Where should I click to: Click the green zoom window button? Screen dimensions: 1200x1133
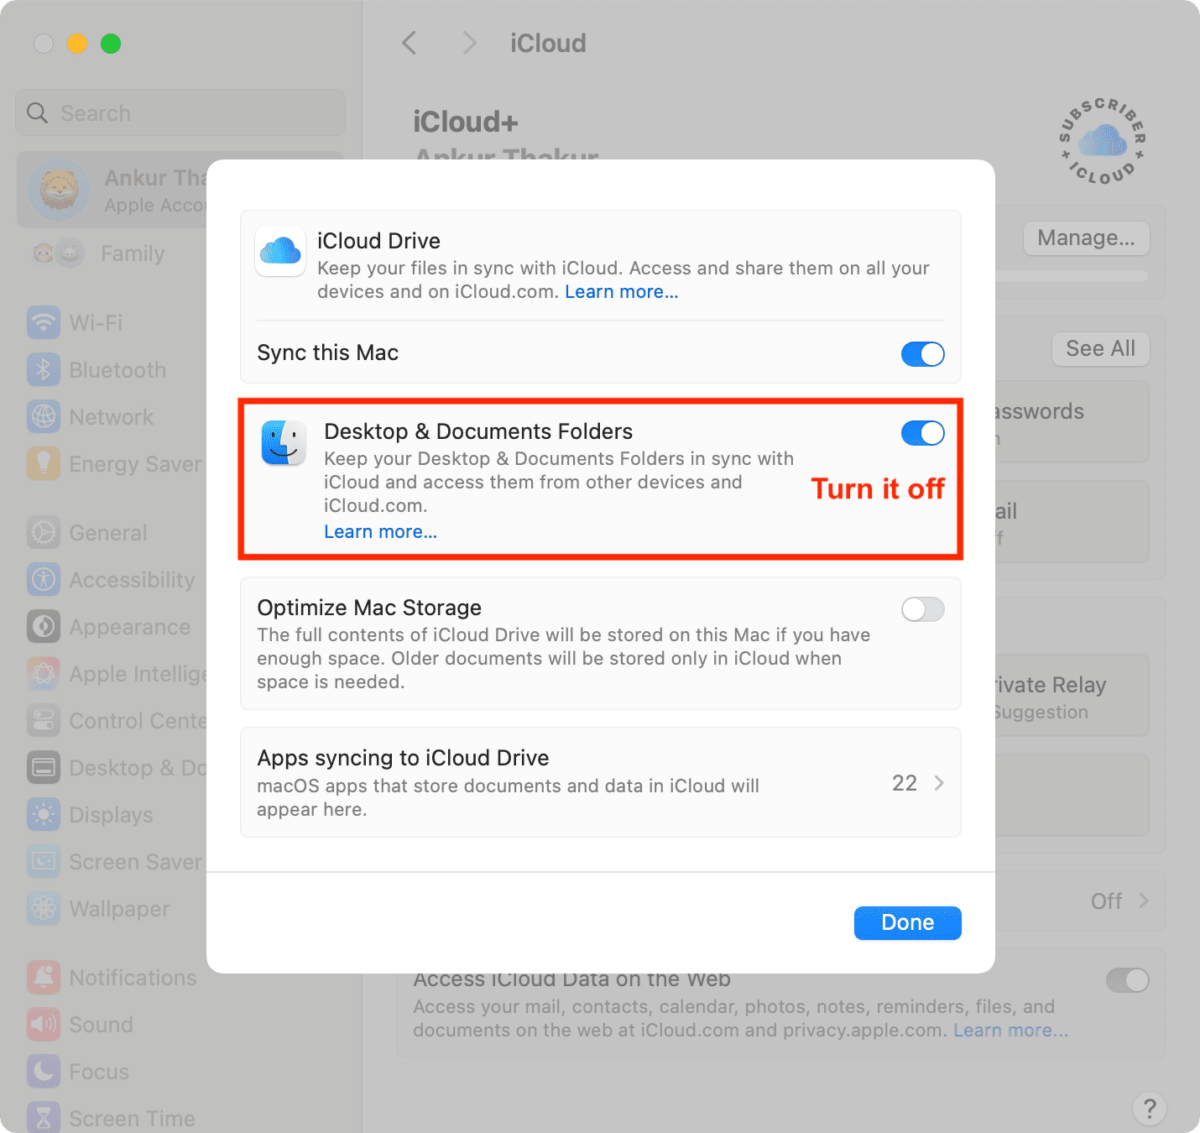point(111,43)
